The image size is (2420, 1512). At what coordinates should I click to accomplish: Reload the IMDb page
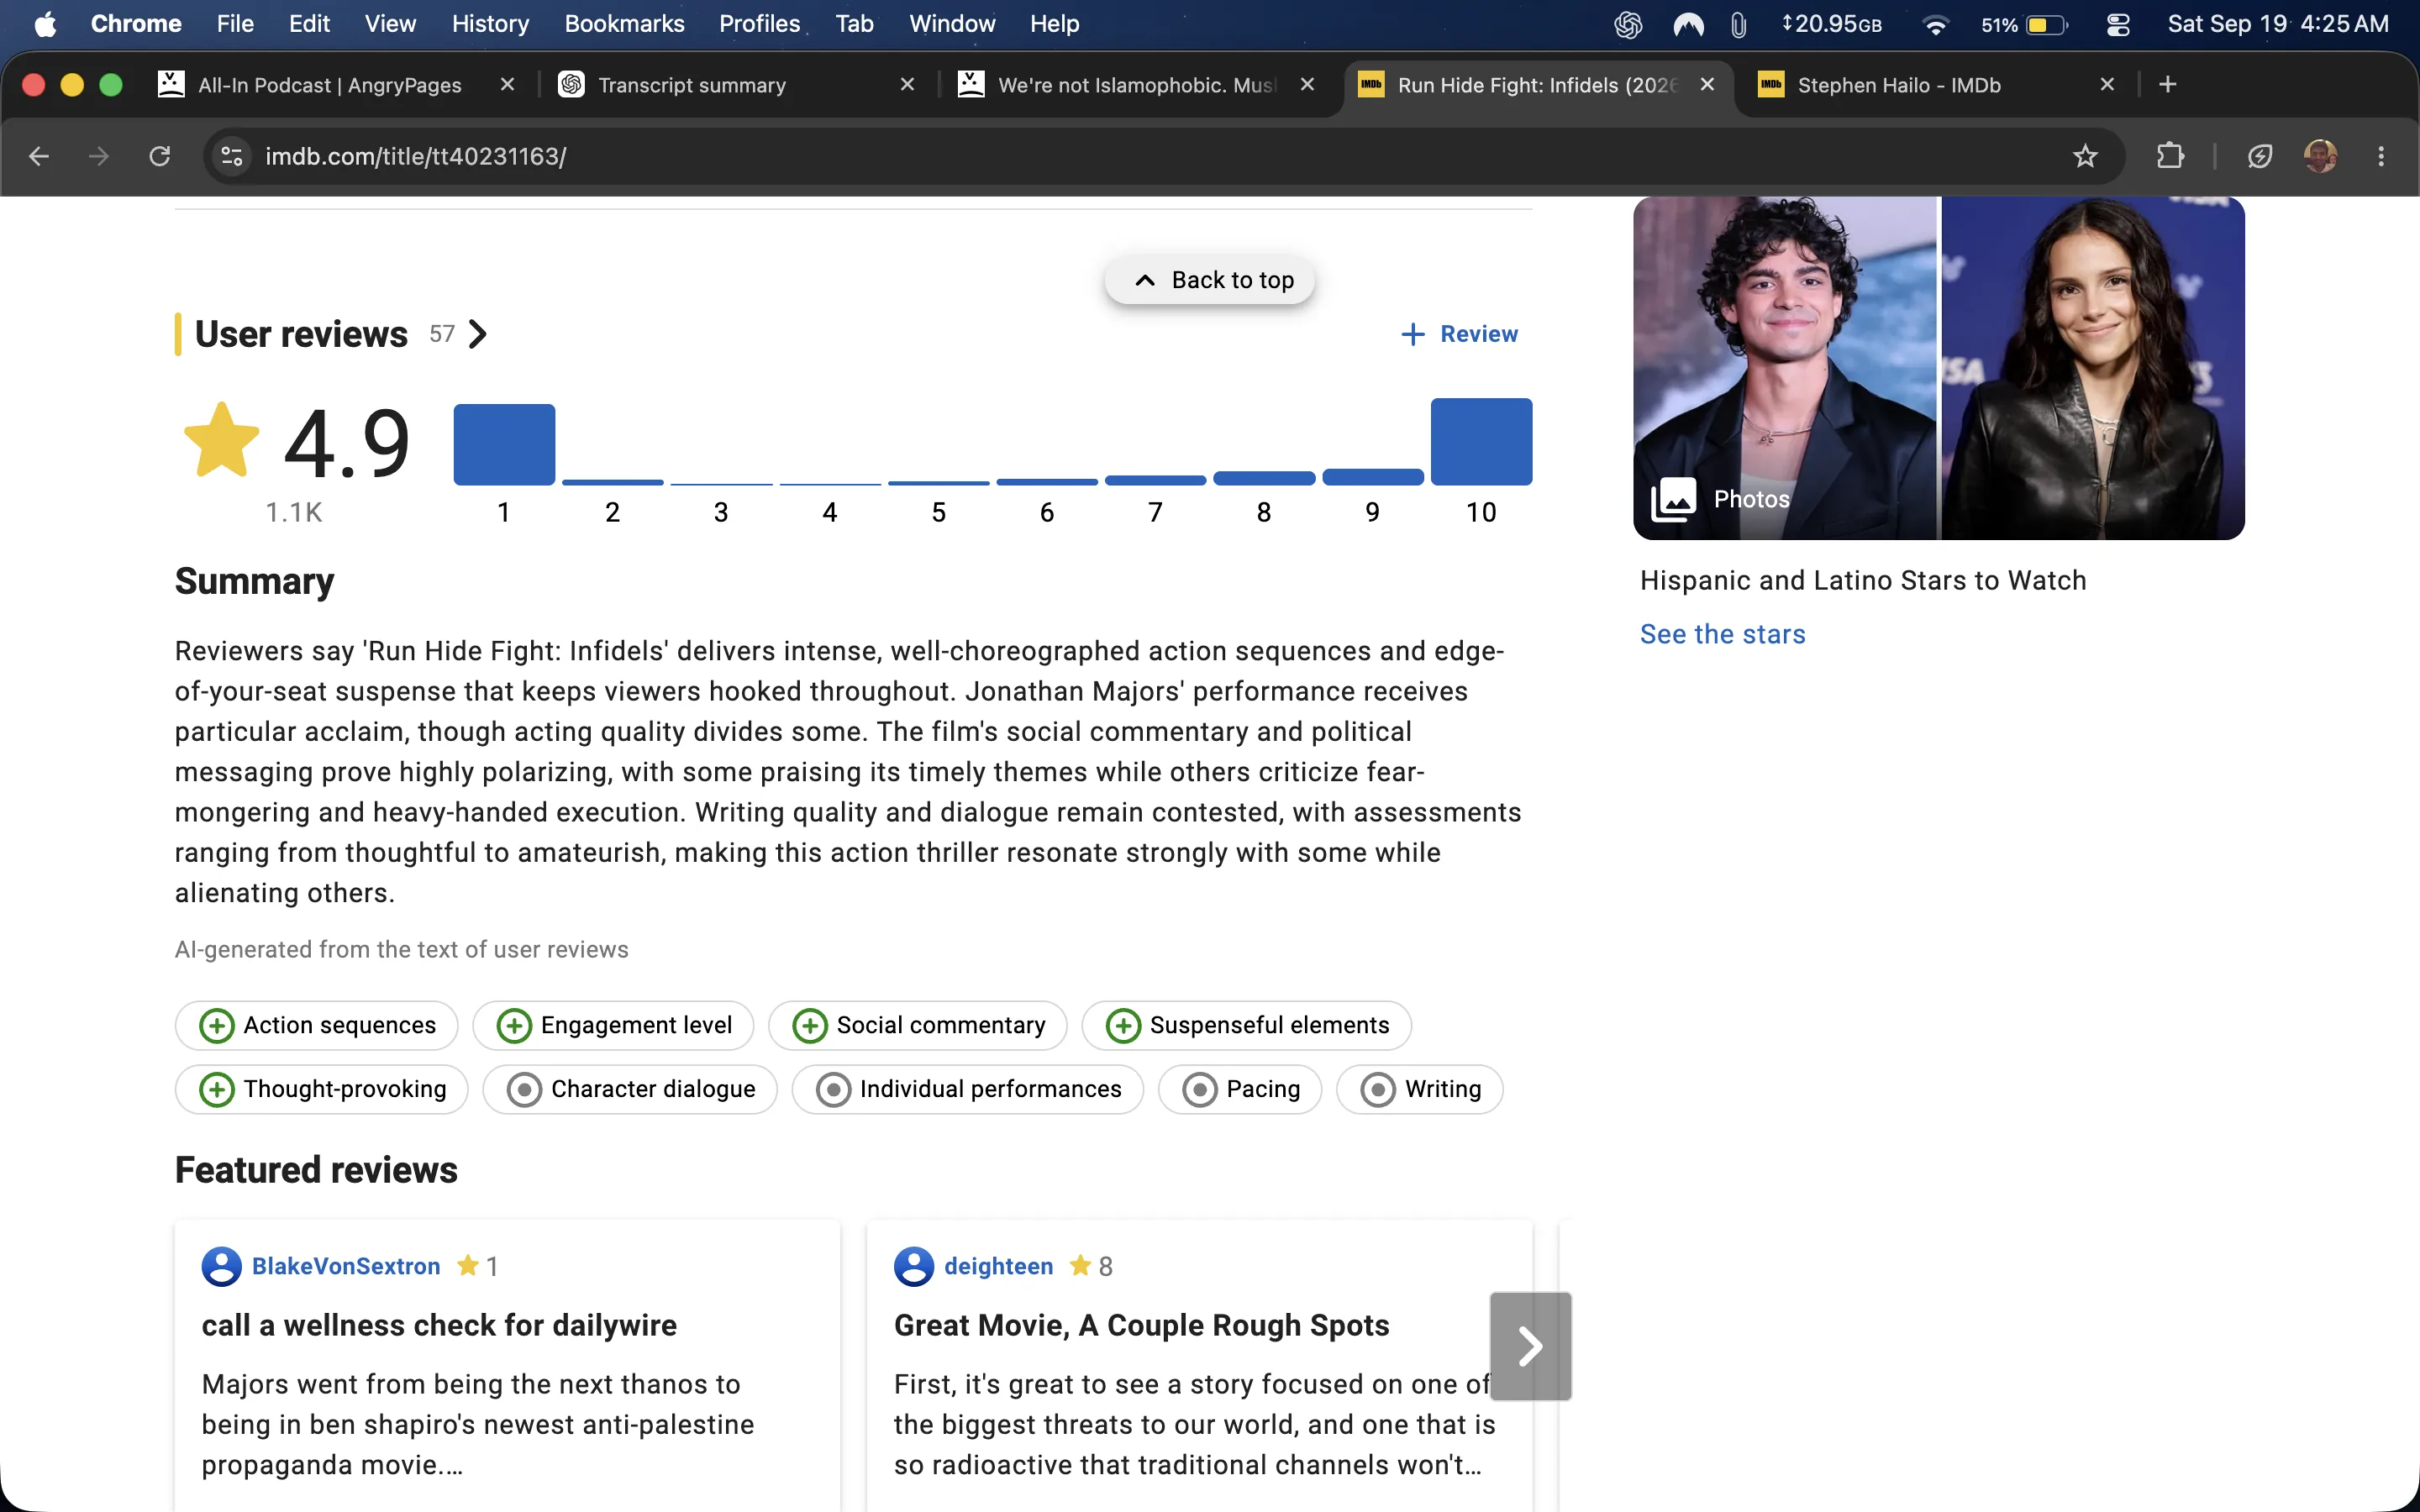pos(159,156)
